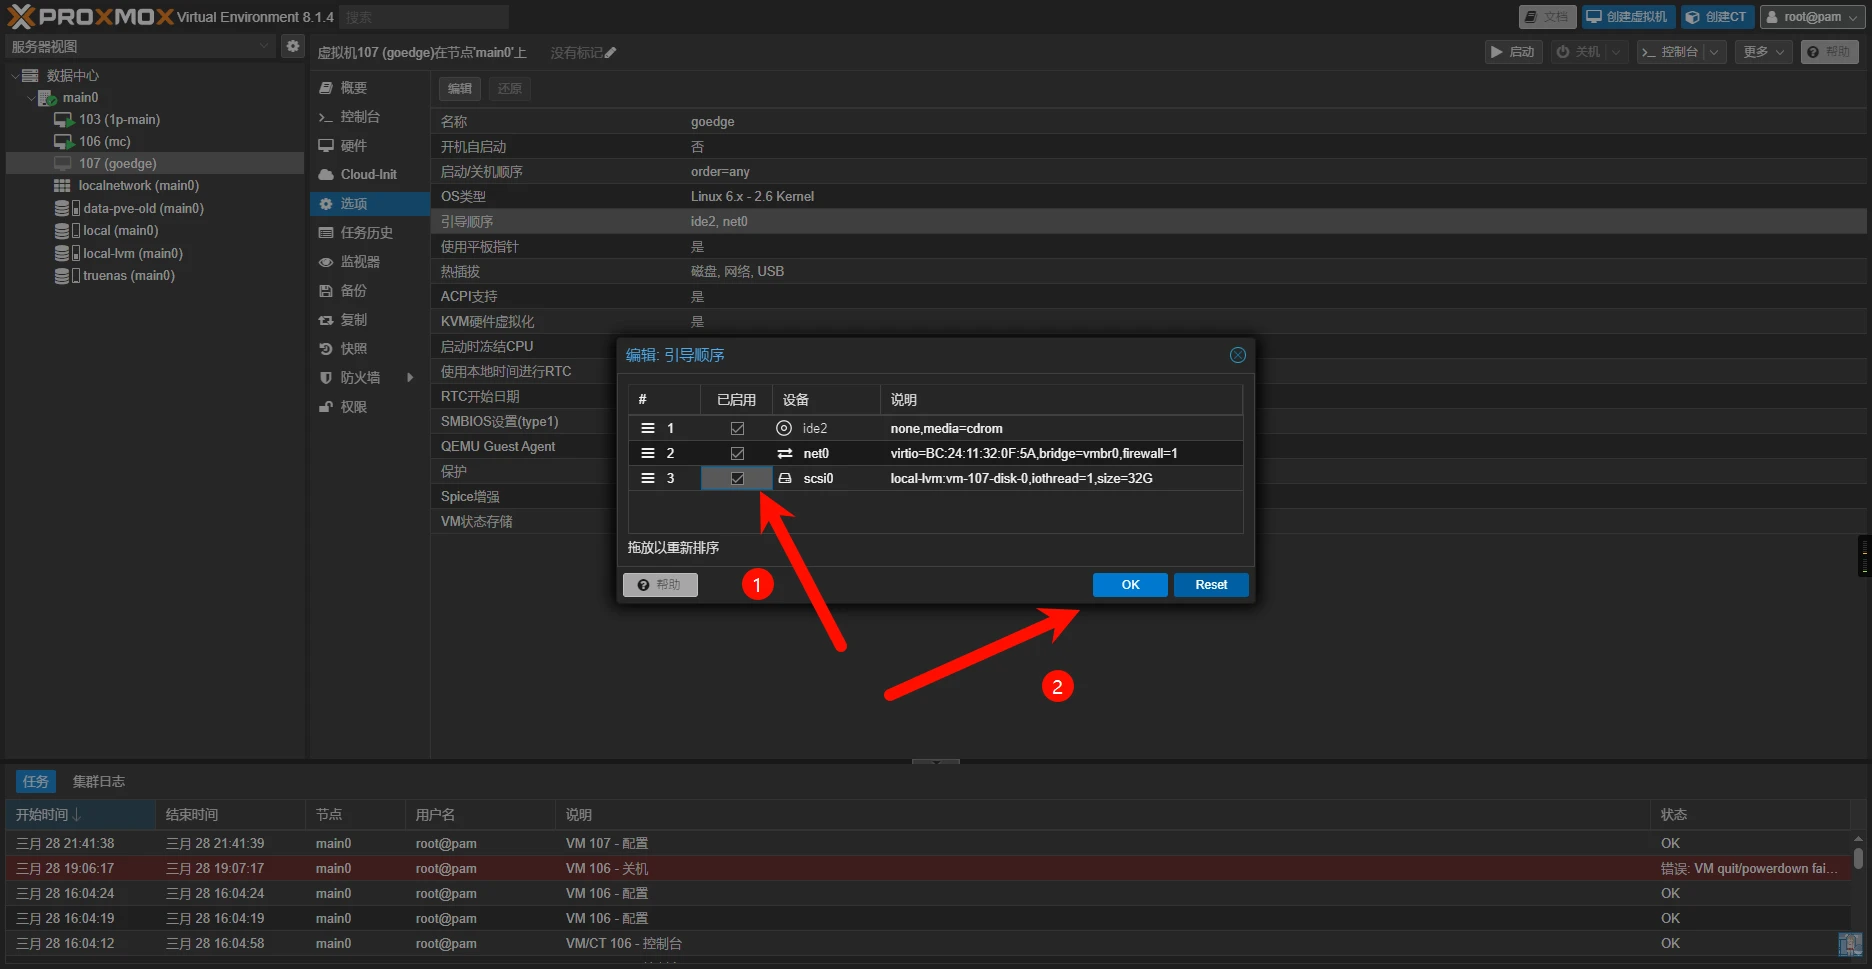Switch to the 集群日志 tab
1872x969 pixels.
point(98,781)
